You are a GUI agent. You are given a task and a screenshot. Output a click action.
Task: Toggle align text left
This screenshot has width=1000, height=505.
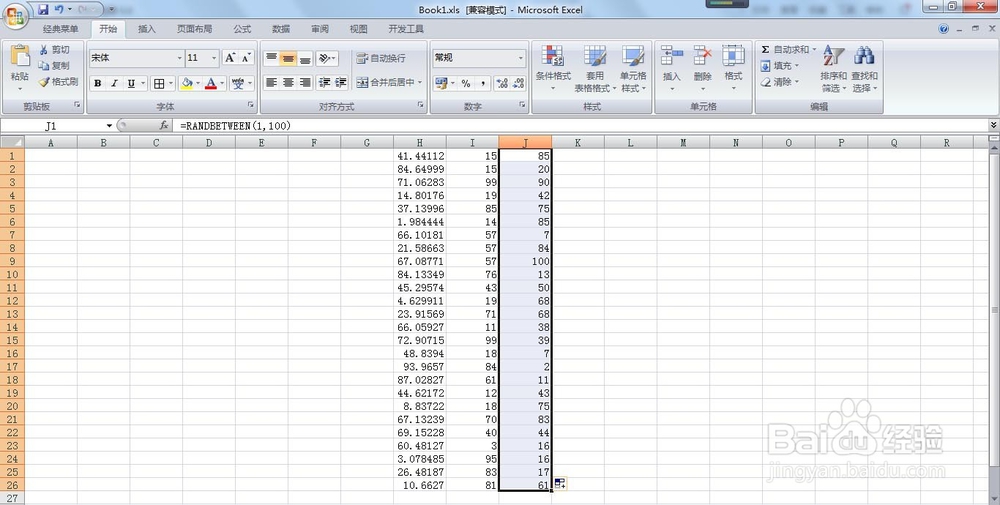[x=271, y=82]
